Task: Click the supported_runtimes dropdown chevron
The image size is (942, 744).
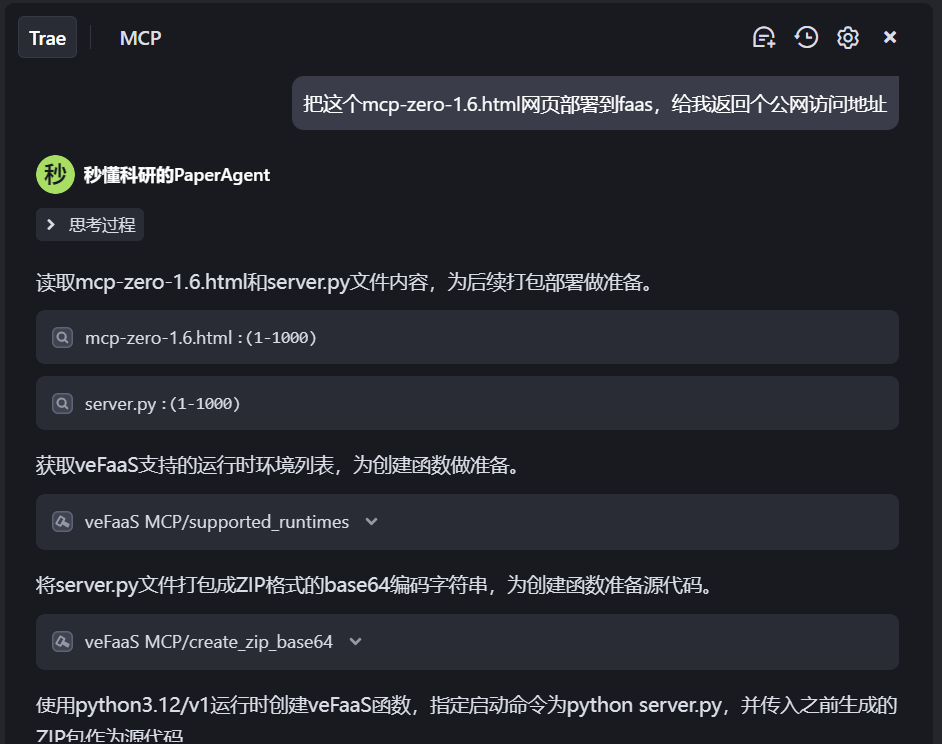Action: tap(371, 522)
